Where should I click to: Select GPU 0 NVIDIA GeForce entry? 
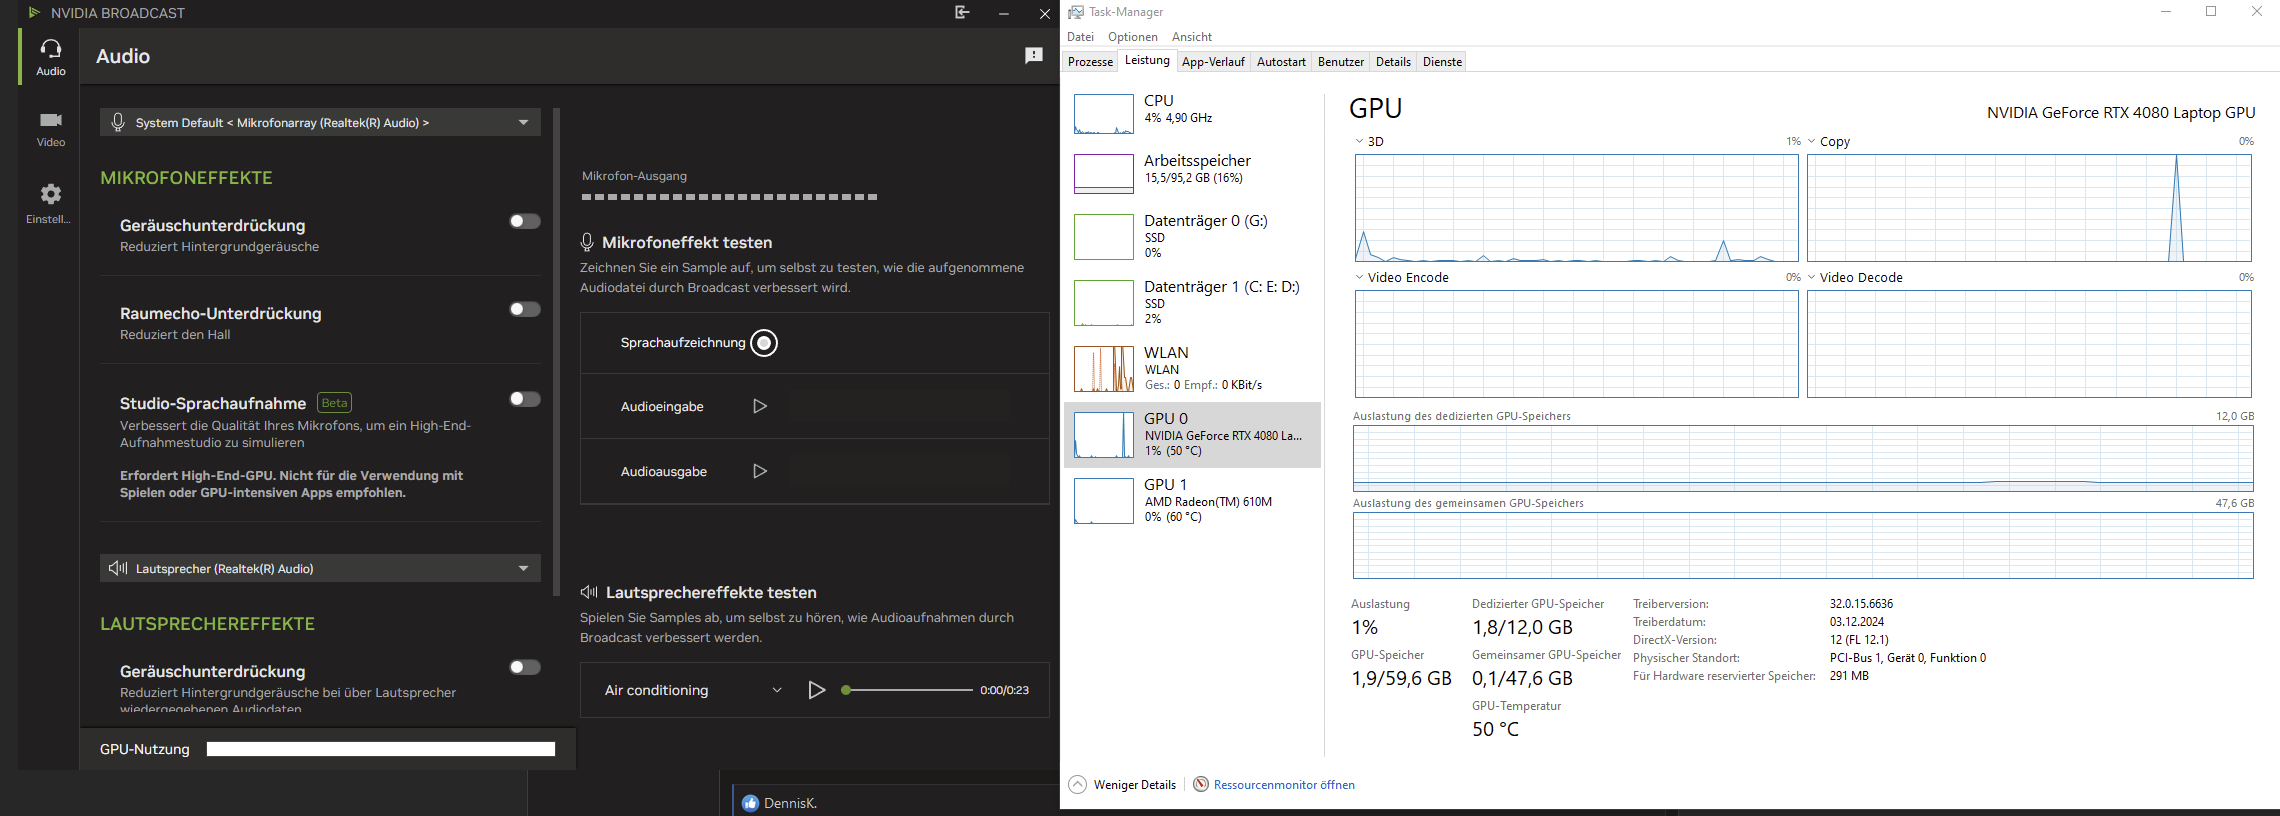click(x=1192, y=434)
